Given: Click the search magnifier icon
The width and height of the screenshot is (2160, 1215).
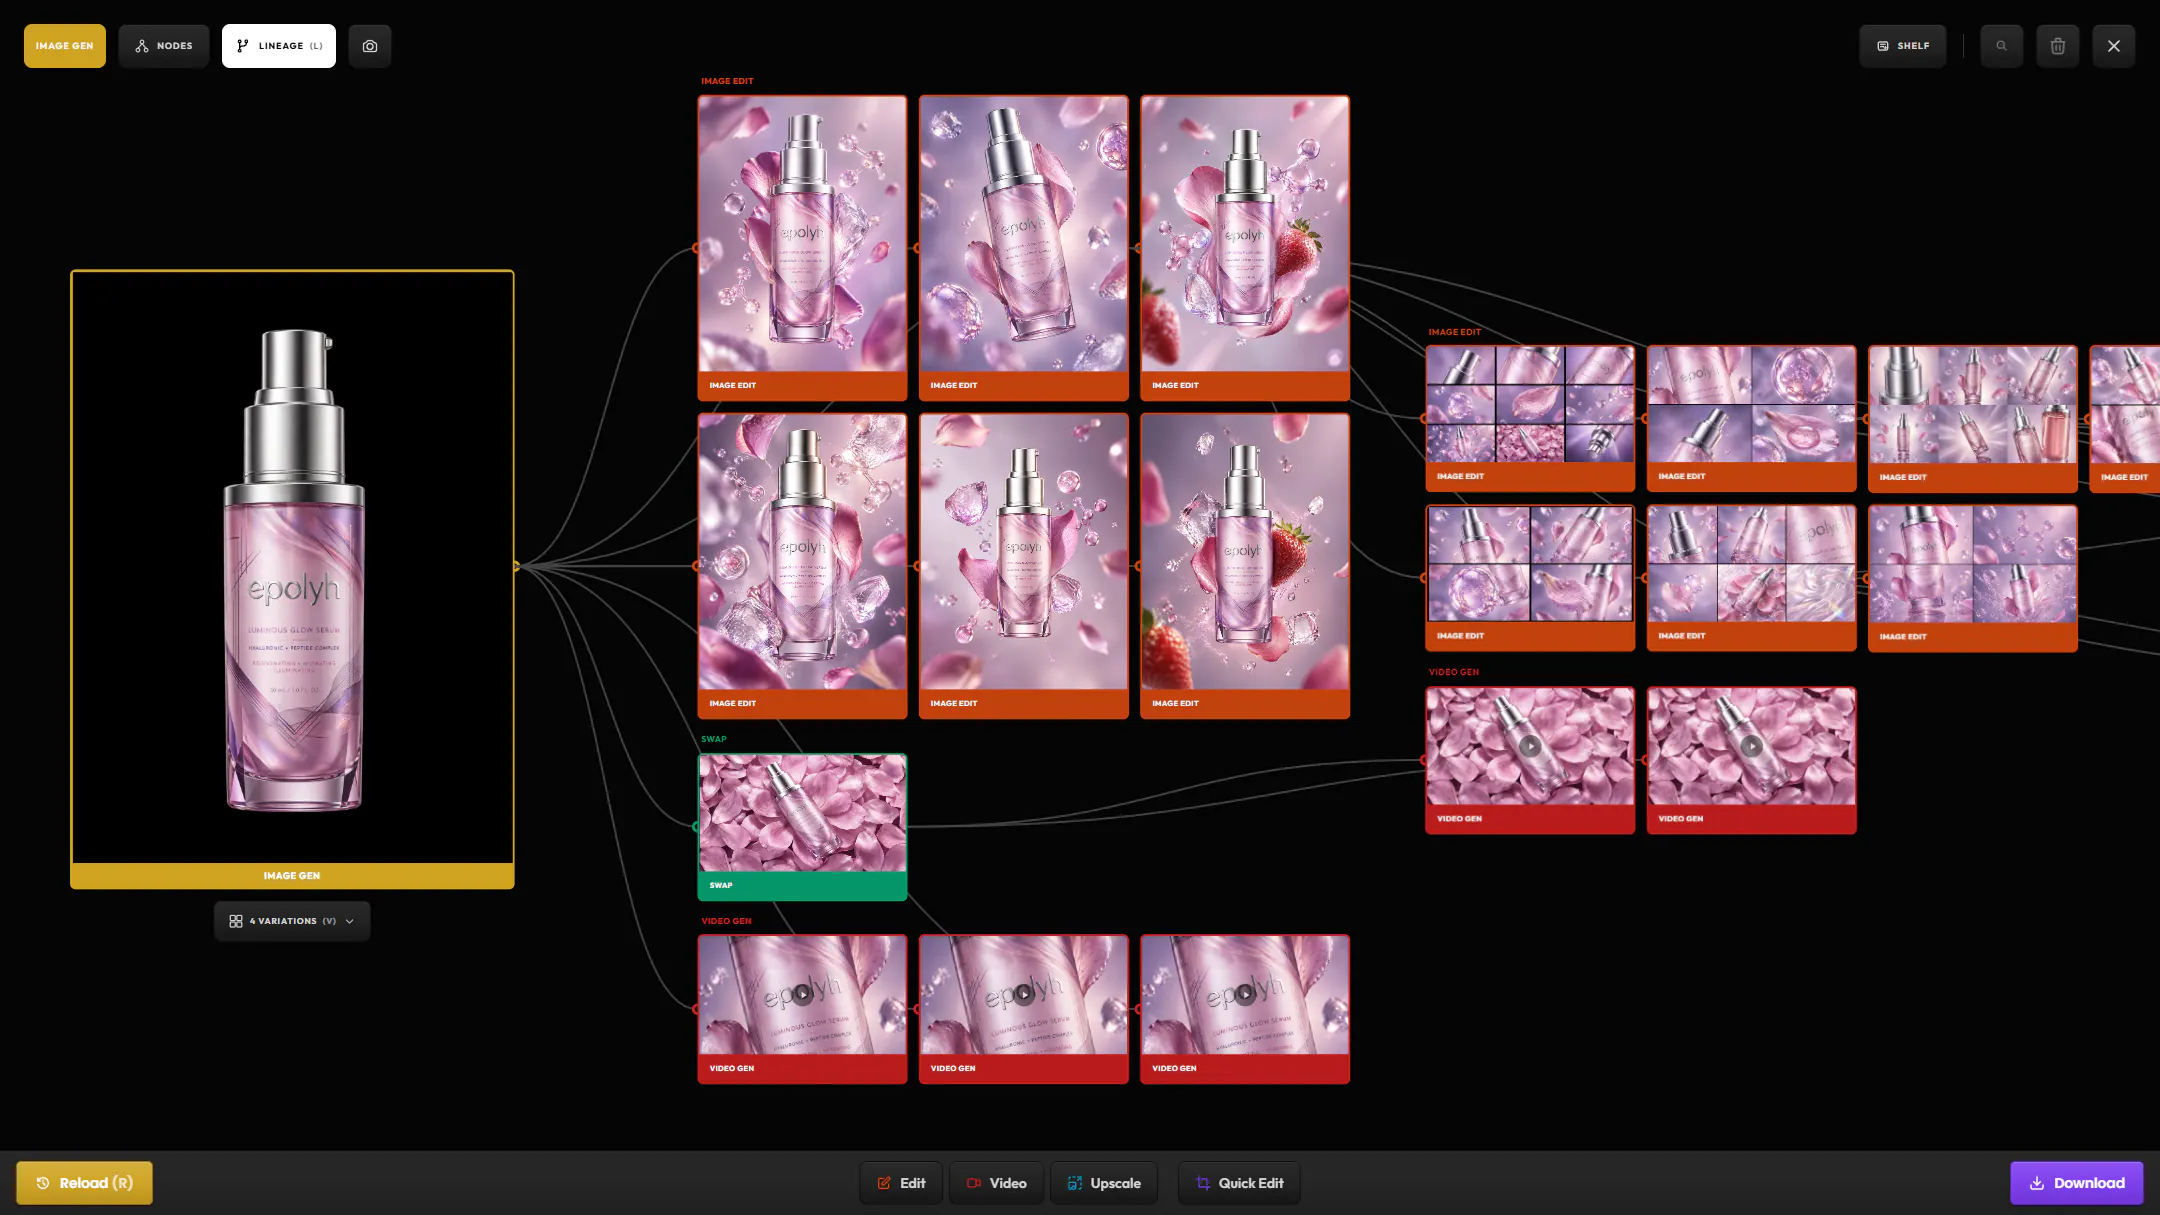Looking at the screenshot, I should [x=2001, y=46].
